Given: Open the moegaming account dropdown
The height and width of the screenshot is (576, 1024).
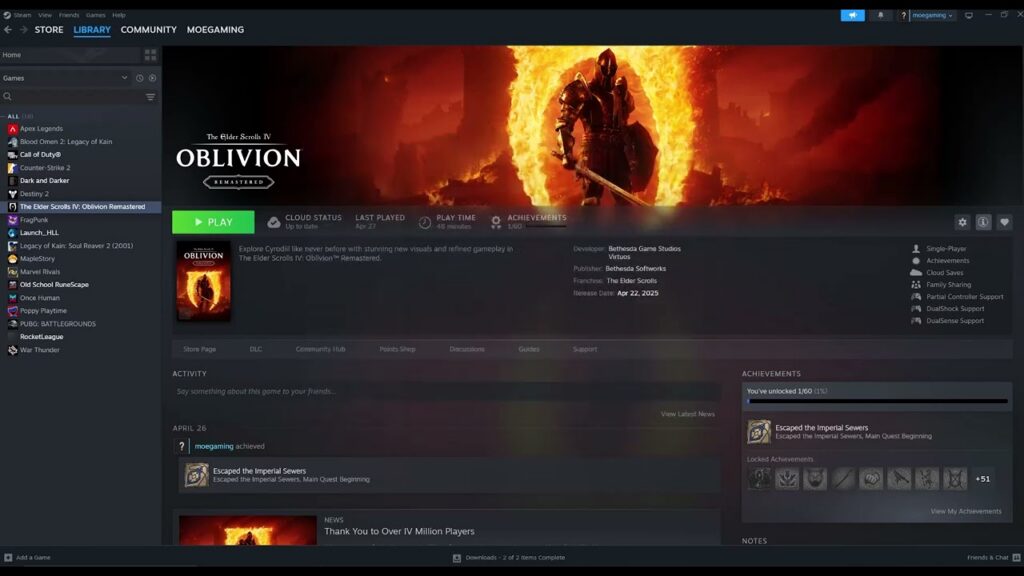Looking at the screenshot, I should [932, 15].
